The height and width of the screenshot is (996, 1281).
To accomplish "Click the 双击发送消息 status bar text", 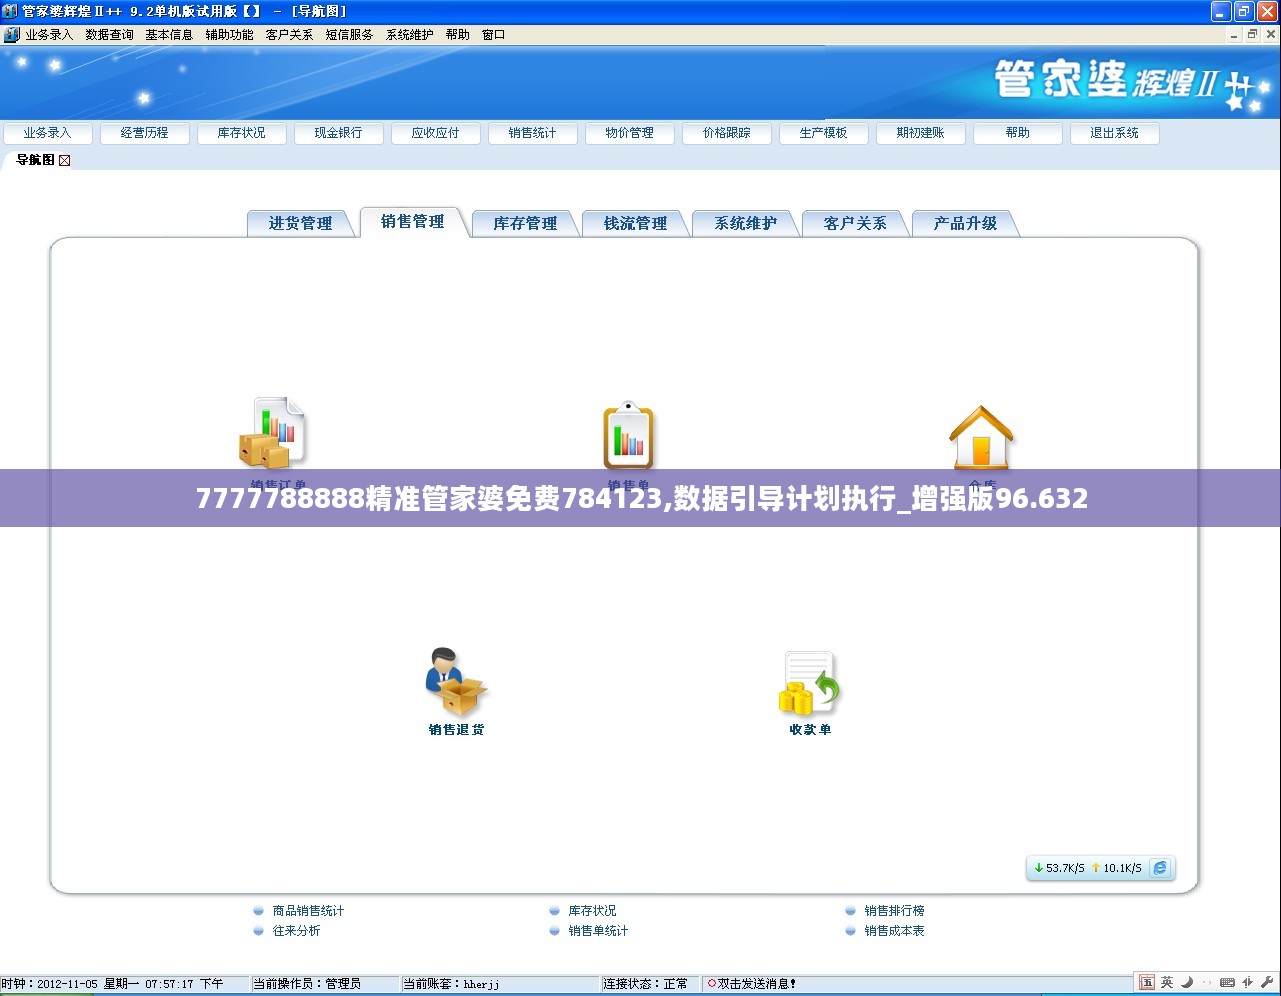I will 756,984.
